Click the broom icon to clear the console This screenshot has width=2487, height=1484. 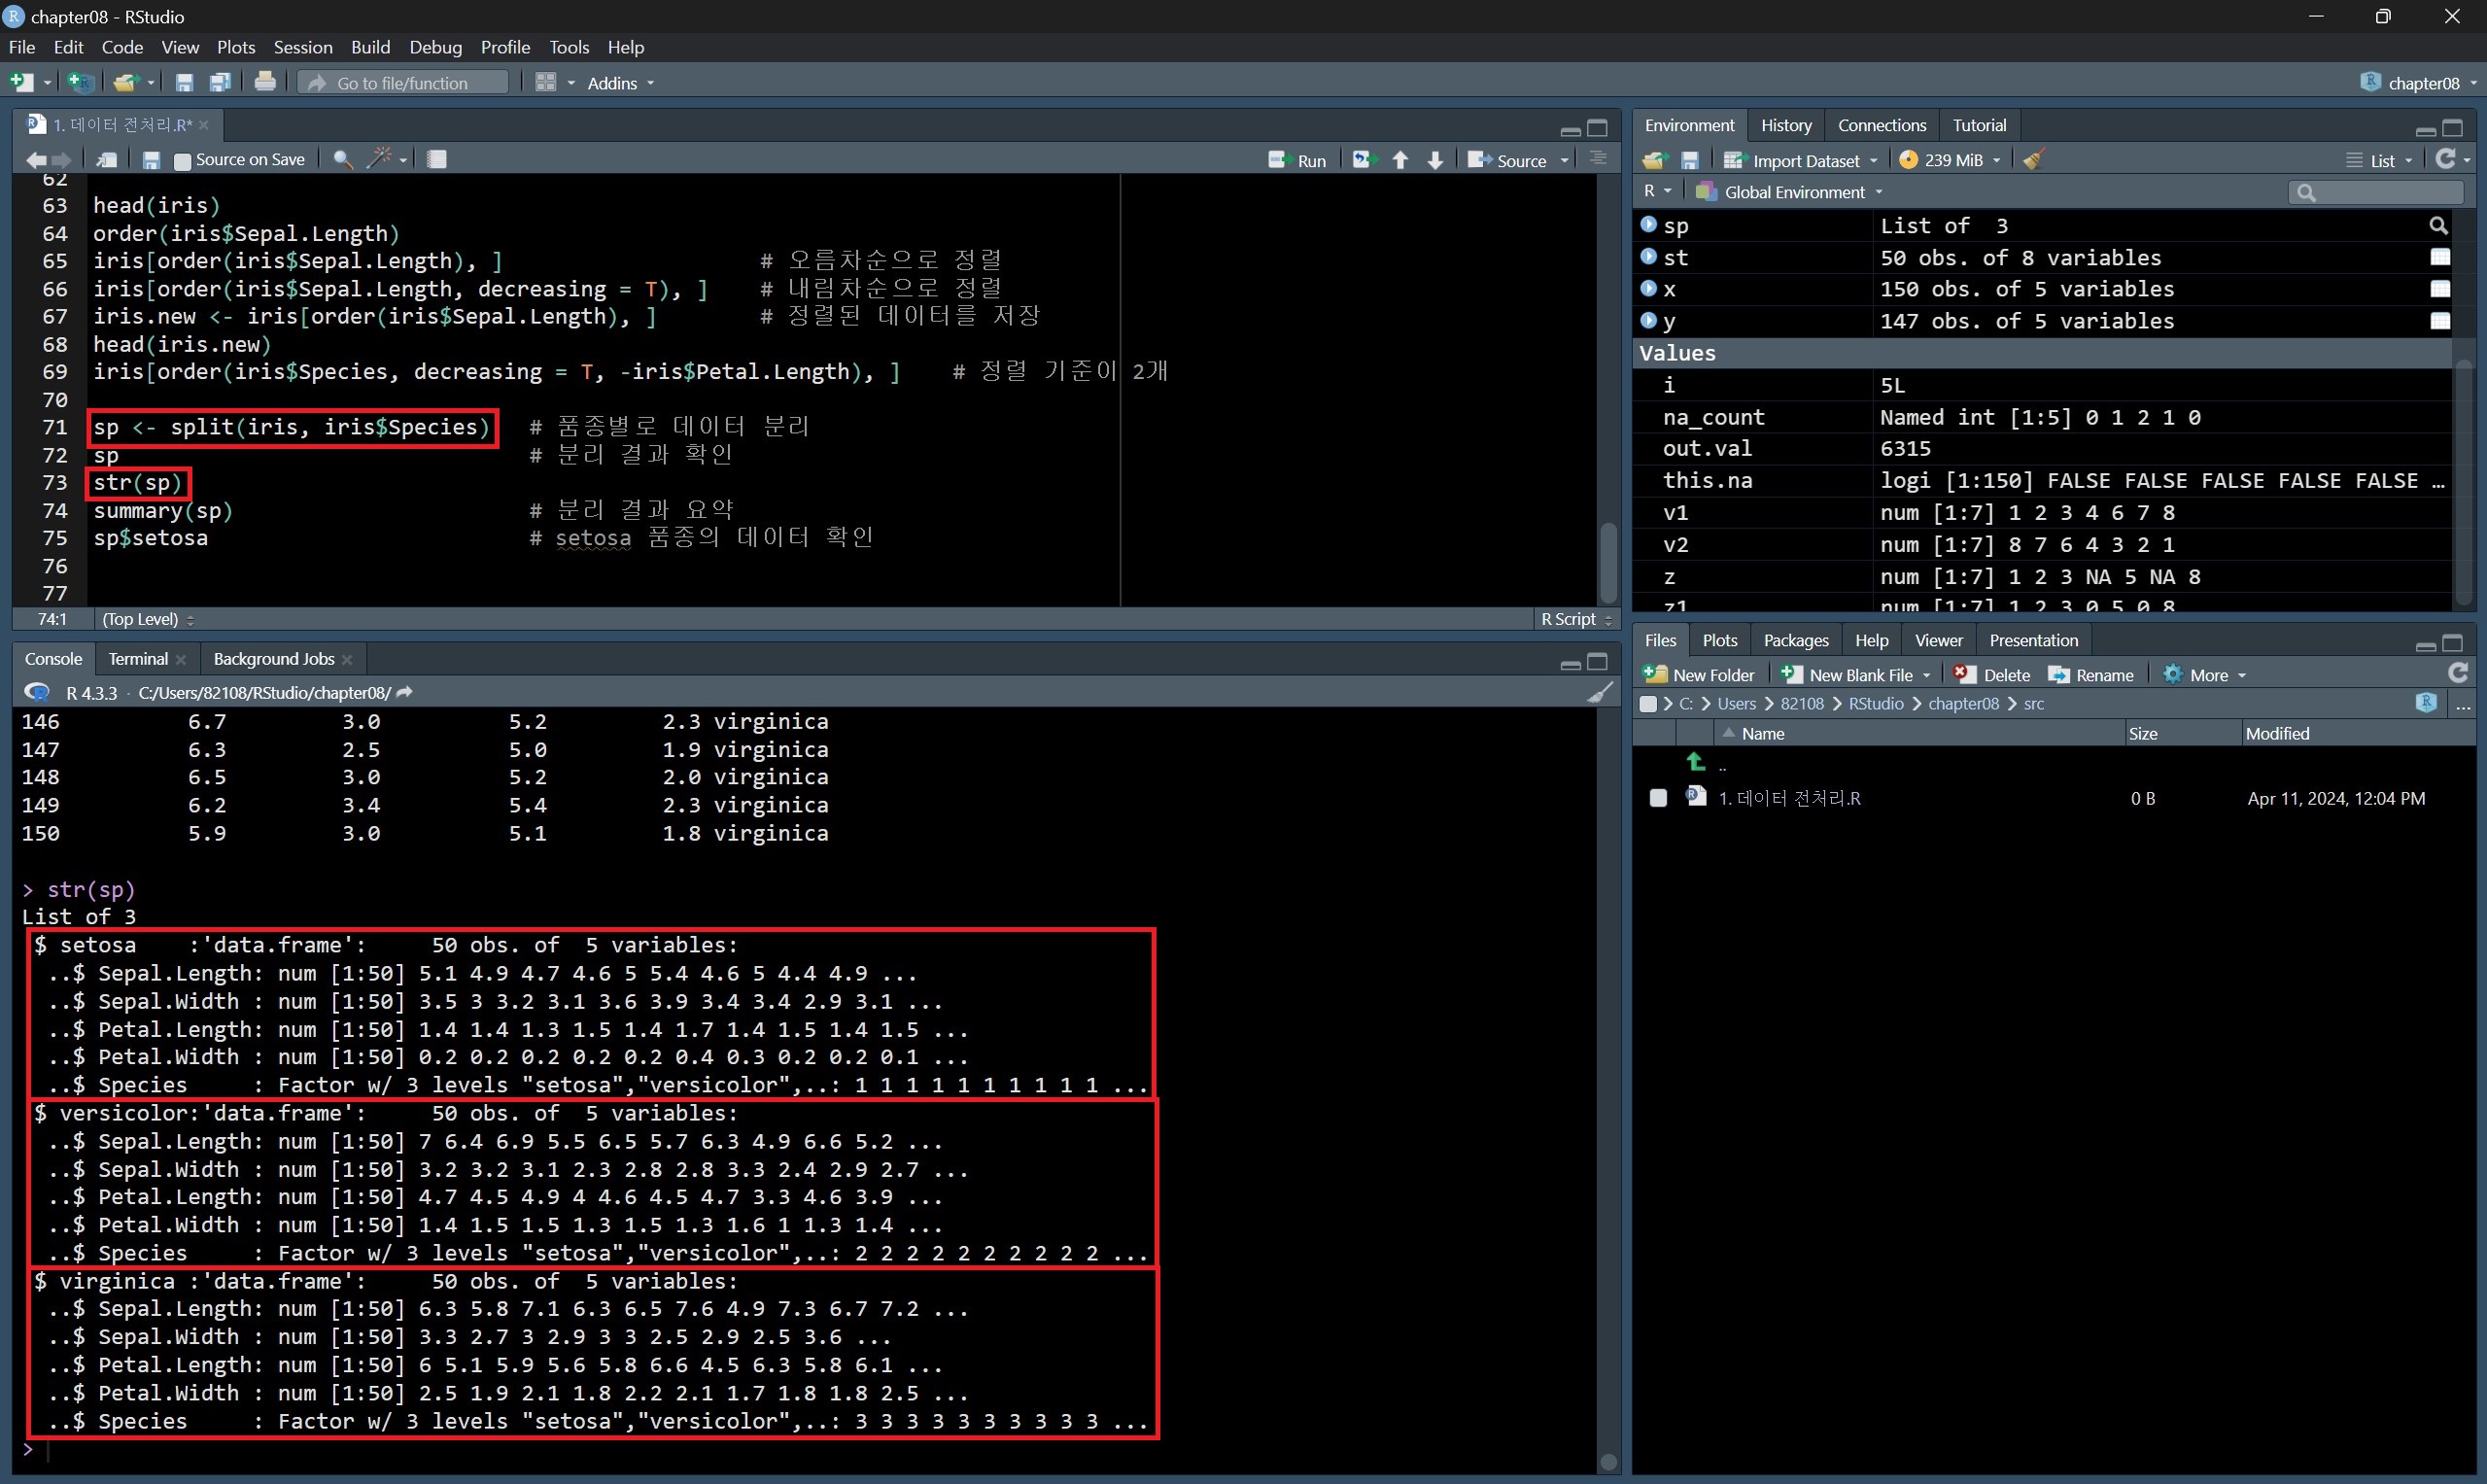tap(1599, 692)
